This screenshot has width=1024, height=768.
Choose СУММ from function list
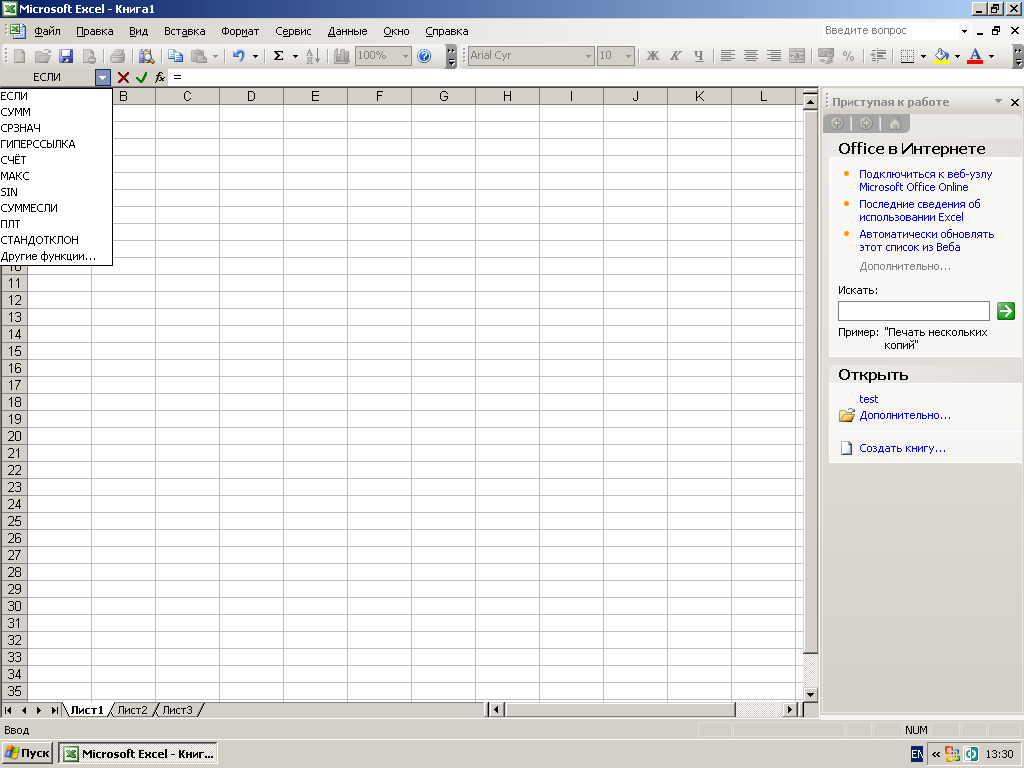pyautogui.click(x=56, y=112)
